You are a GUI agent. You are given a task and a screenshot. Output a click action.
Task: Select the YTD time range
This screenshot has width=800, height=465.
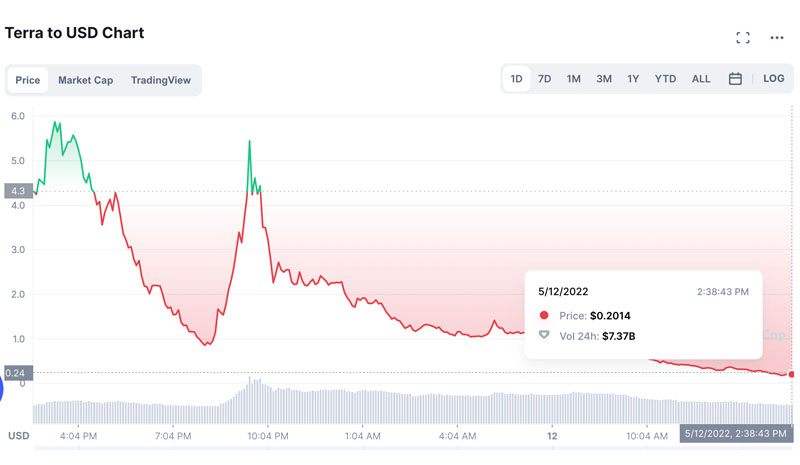[x=665, y=79]
